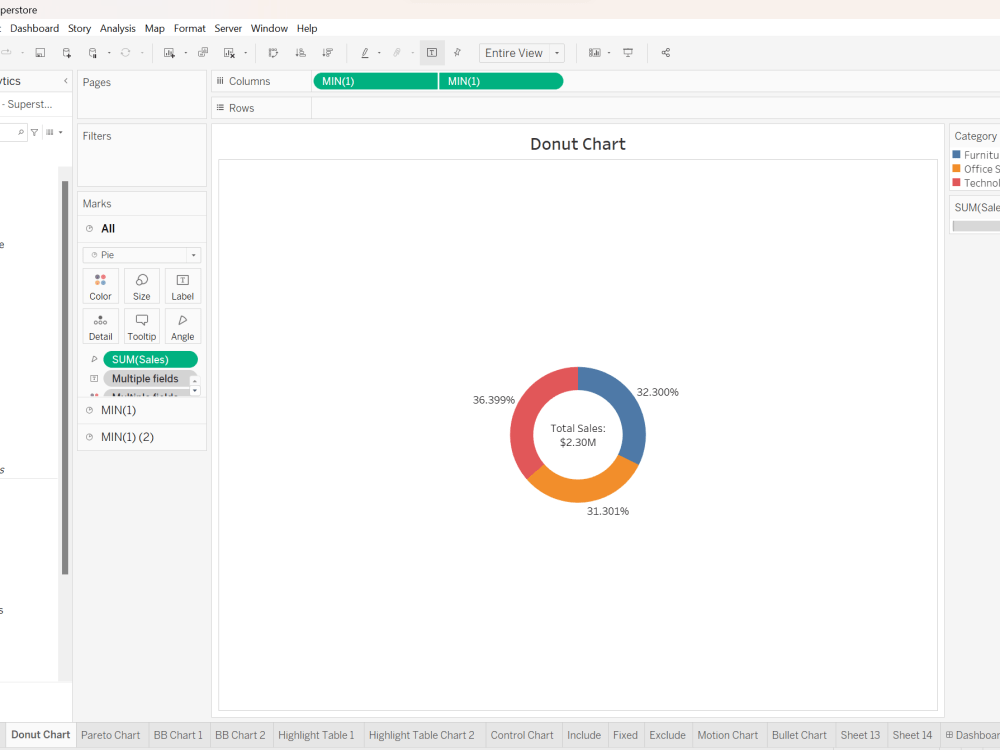Open the Dashboard menu
The height and width of the screenshot is (750, 1000).
click(x=34, y=28)
